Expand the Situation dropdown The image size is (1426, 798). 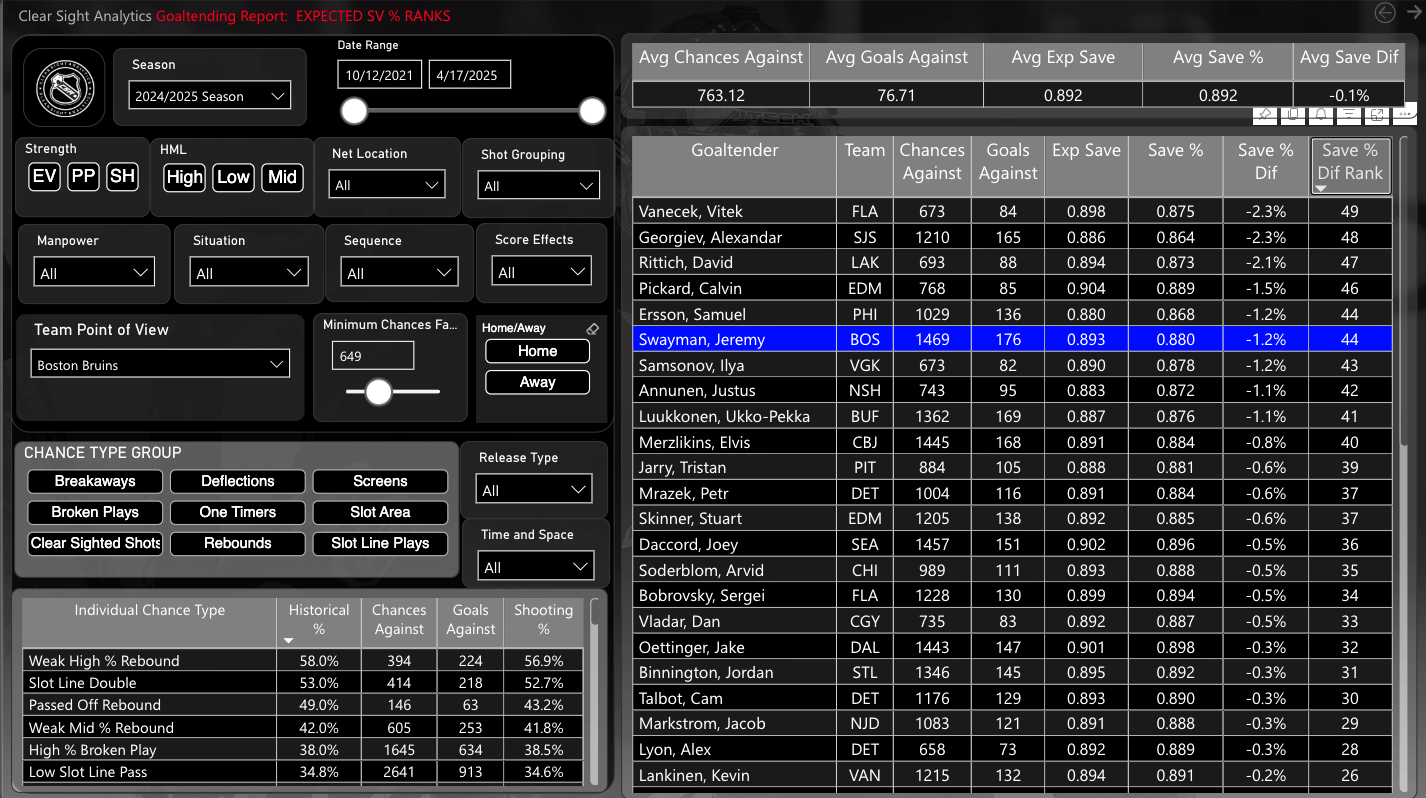pos(249,273)
